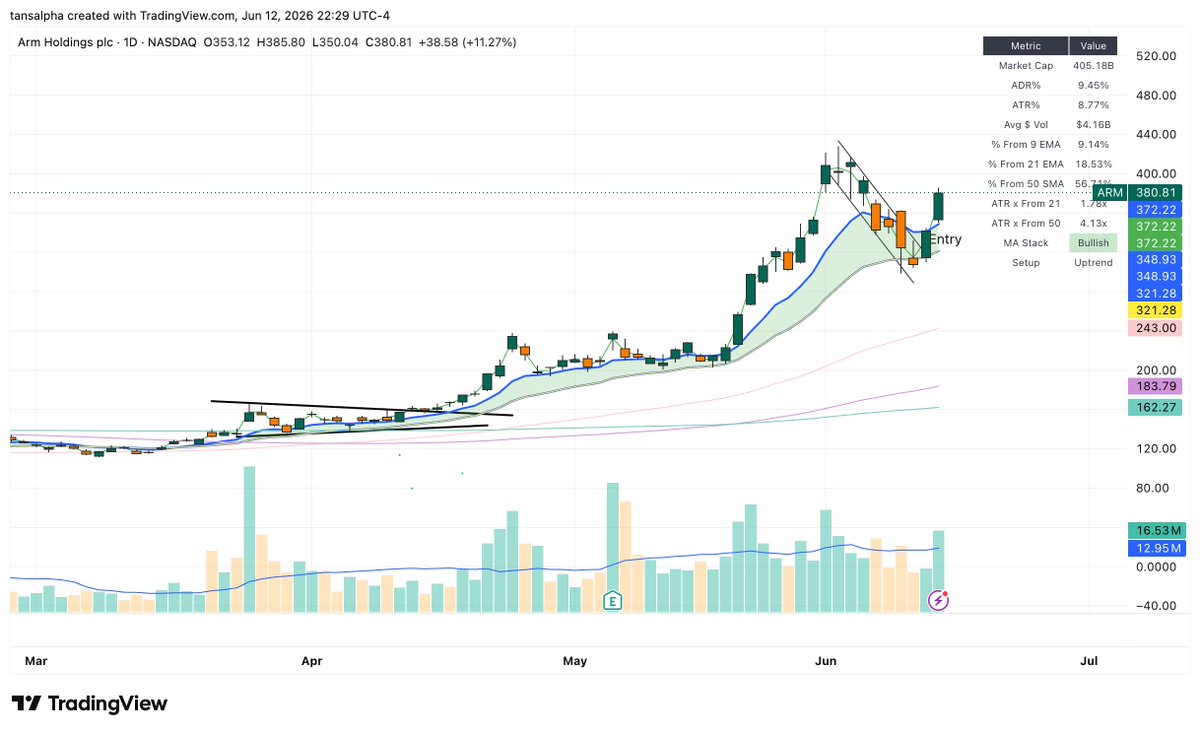Click the ATR% value 8.77%
The image size is (1200, 733).
coord(1093,105)
